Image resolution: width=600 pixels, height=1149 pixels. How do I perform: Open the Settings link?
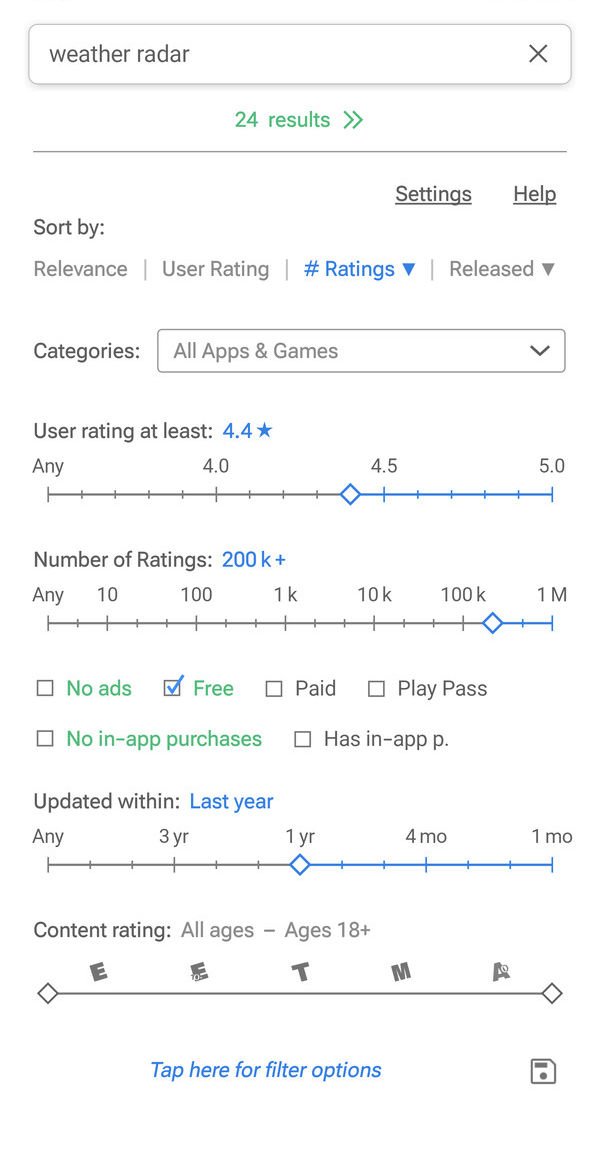[433, 193]
